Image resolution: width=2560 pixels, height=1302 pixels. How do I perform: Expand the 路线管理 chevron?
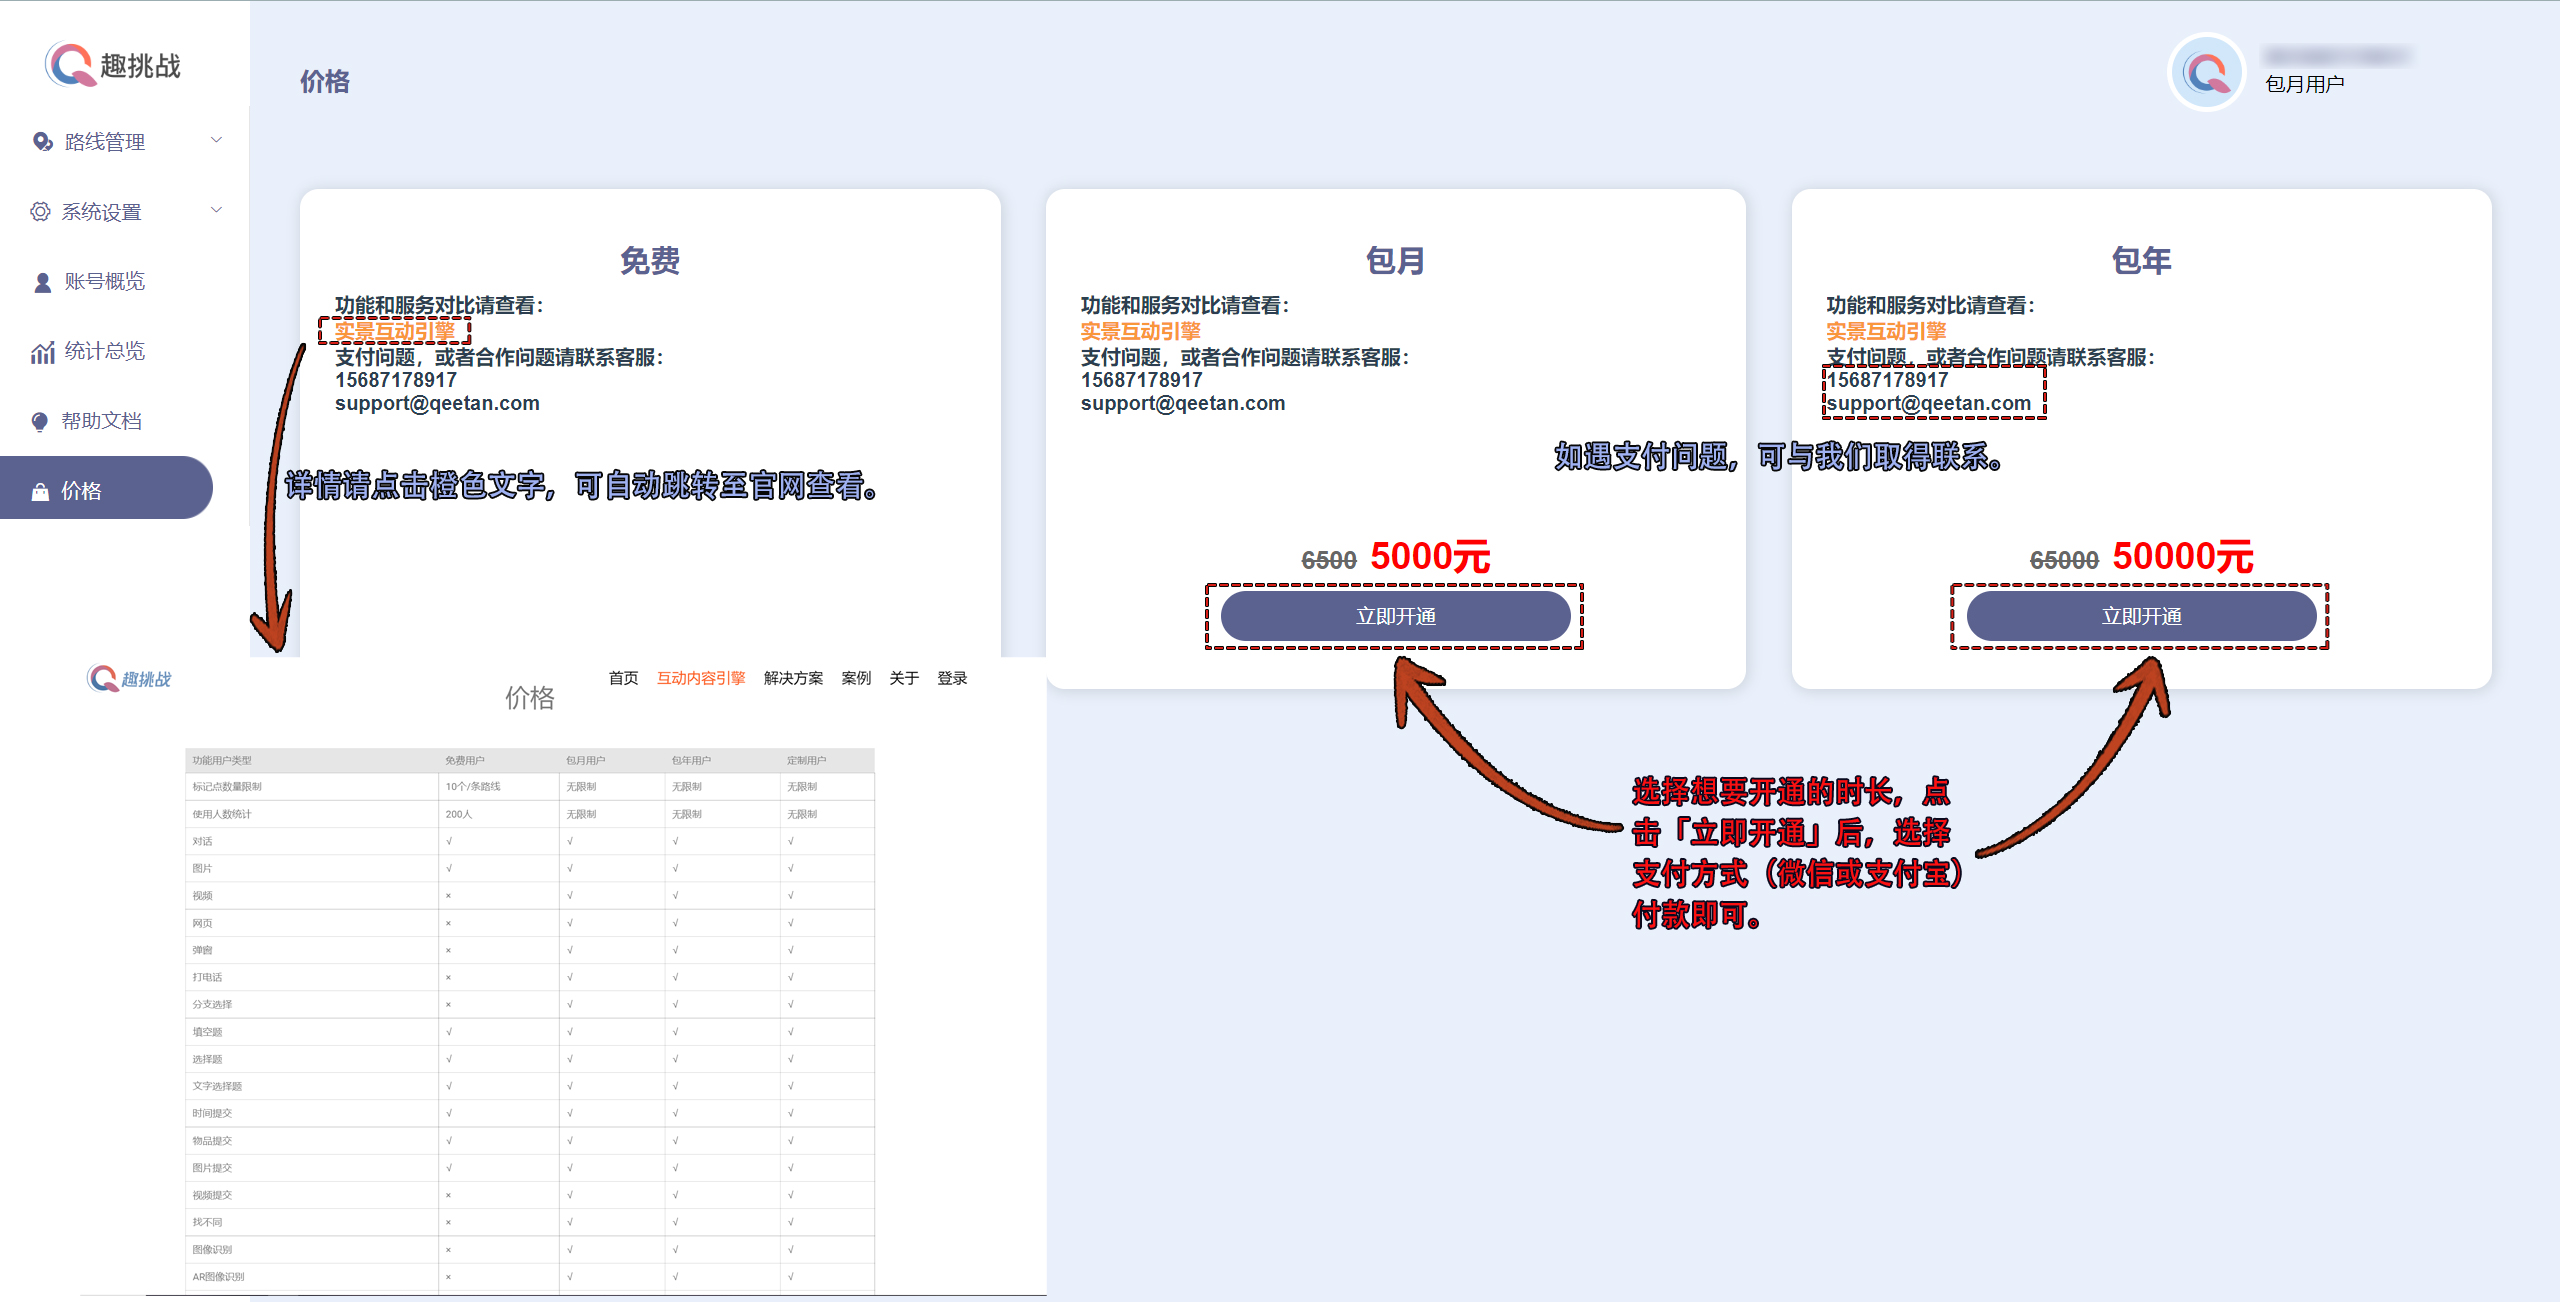point(216,140)
